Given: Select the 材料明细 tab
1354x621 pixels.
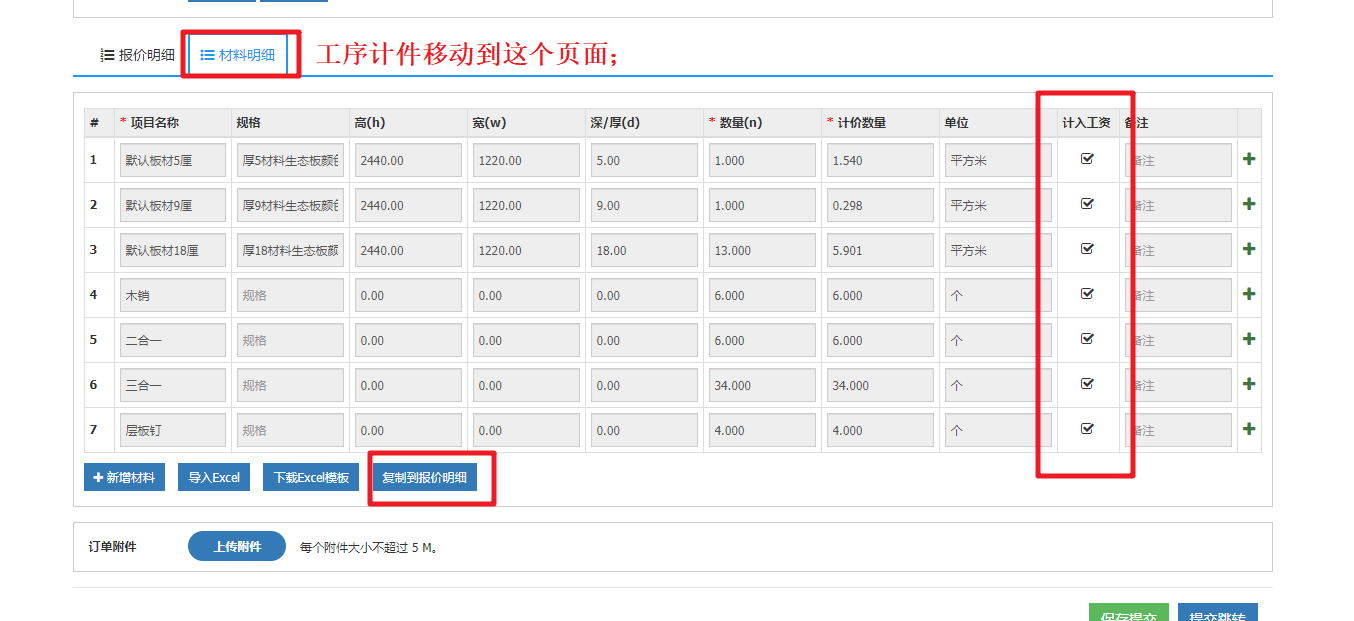Looking at the screenshot, I should pos(238,55).
